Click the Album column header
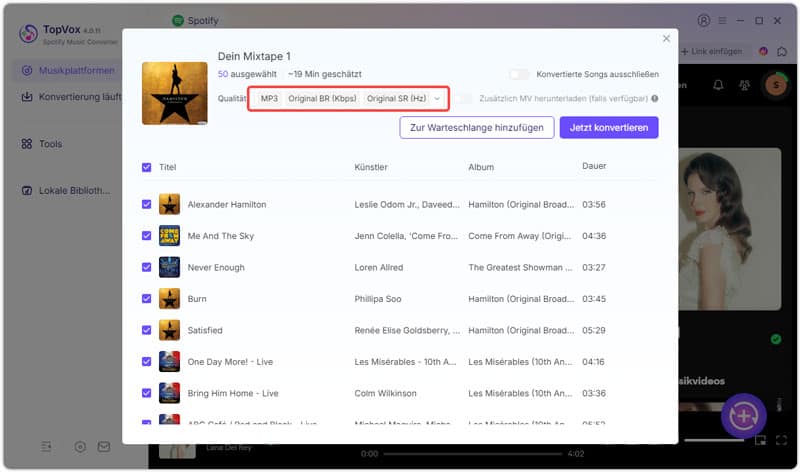The width and height of the screenshot is (800, 472). (481, 167)
